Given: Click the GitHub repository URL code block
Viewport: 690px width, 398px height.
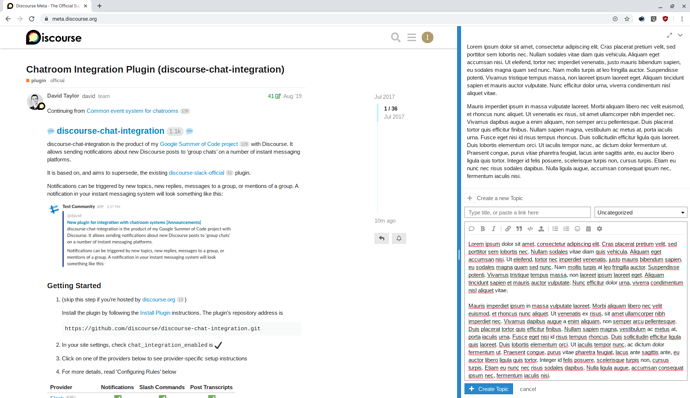Looking at the screenshot, I should [181, 328].
